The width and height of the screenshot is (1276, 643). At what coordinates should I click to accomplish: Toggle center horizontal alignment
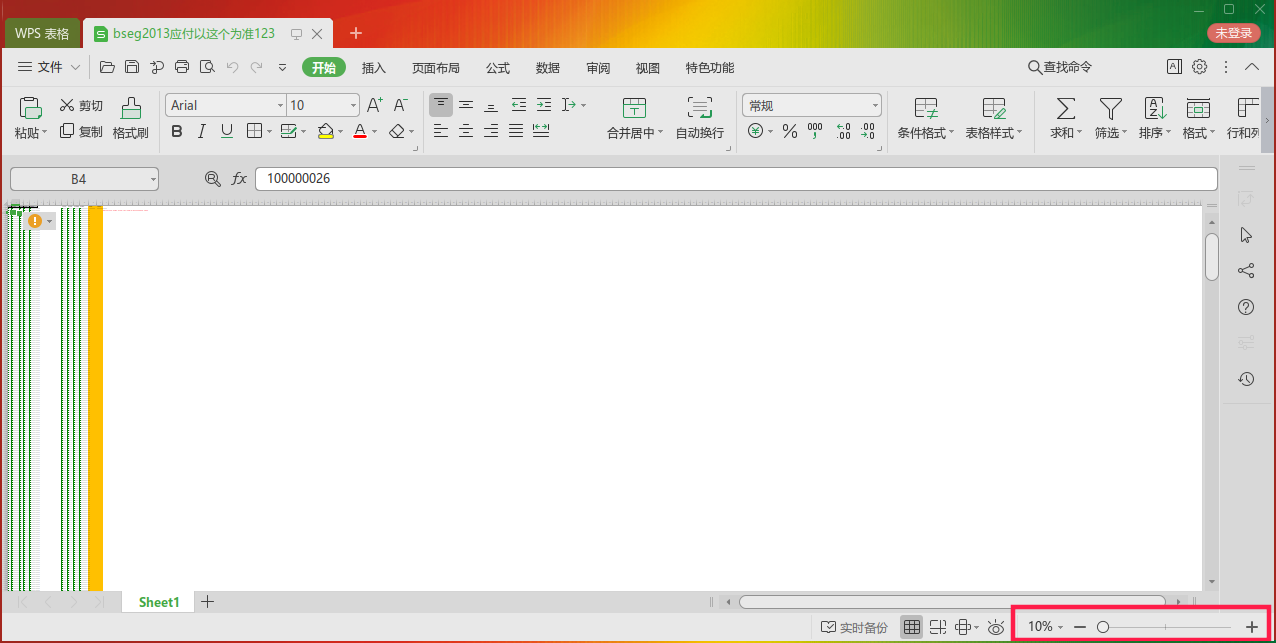tap(466, 131)
